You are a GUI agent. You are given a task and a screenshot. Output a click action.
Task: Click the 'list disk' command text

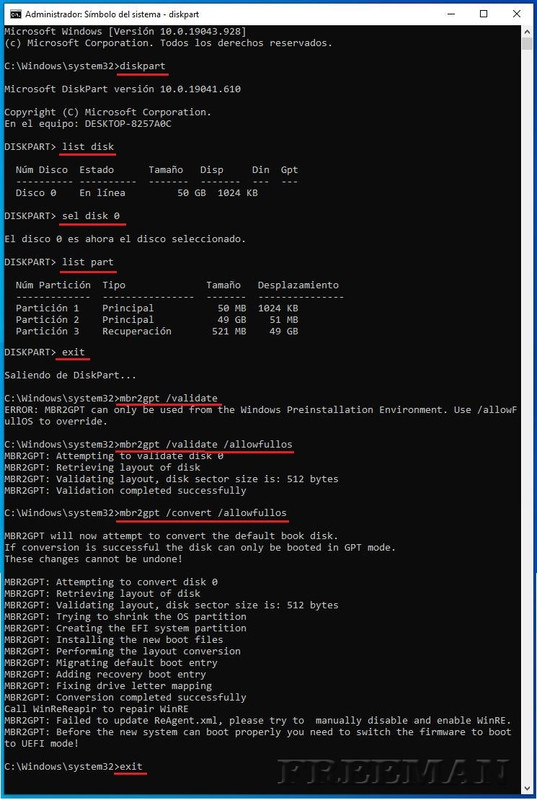[88, 147]
